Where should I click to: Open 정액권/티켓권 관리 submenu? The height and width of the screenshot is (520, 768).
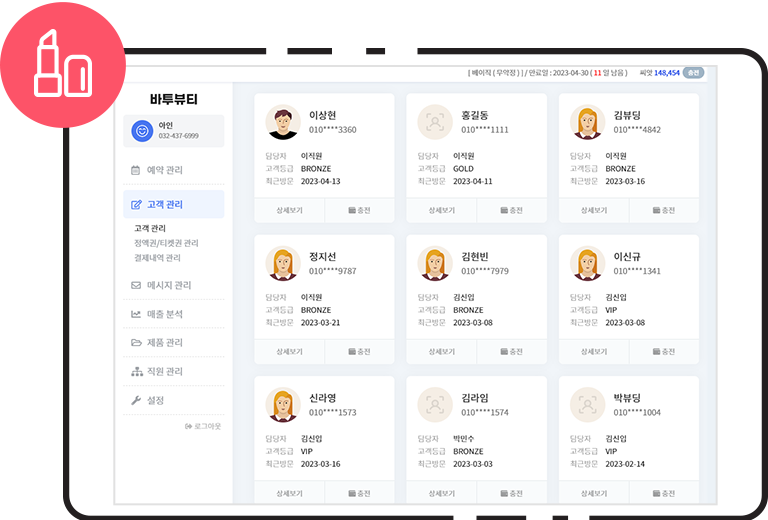point(166,243)
